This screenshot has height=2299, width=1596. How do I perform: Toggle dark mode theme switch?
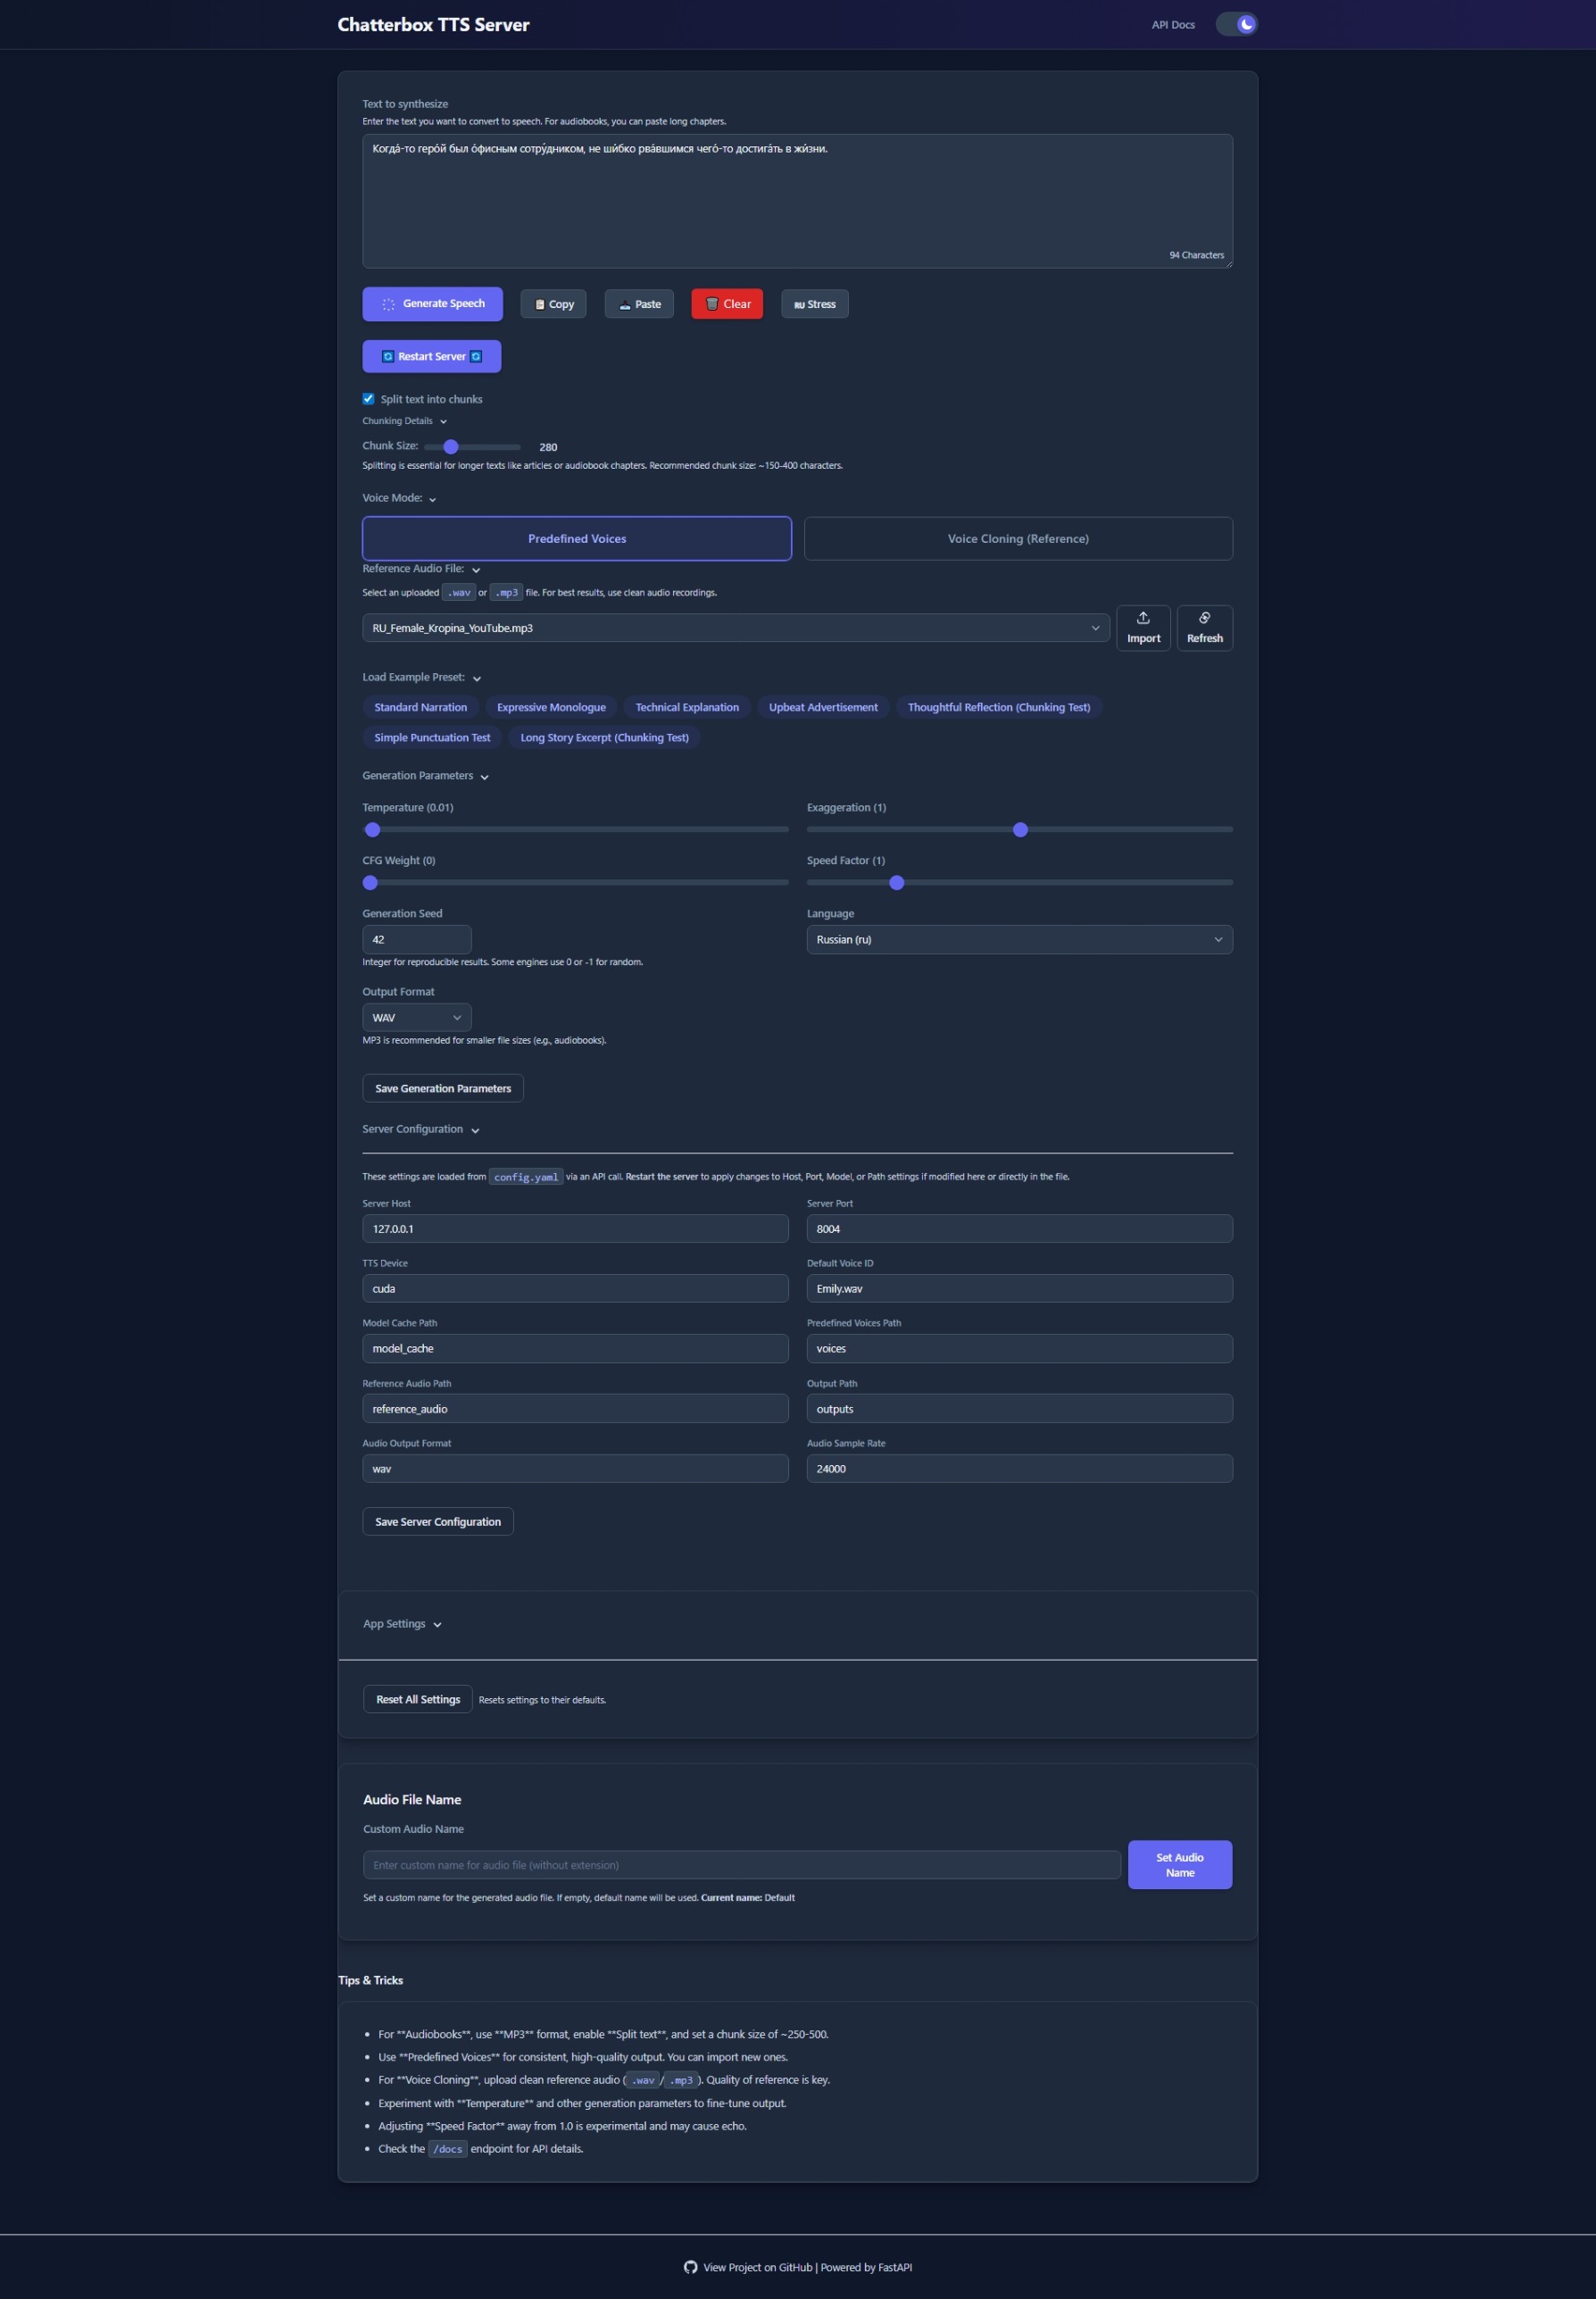[1236, 25]
